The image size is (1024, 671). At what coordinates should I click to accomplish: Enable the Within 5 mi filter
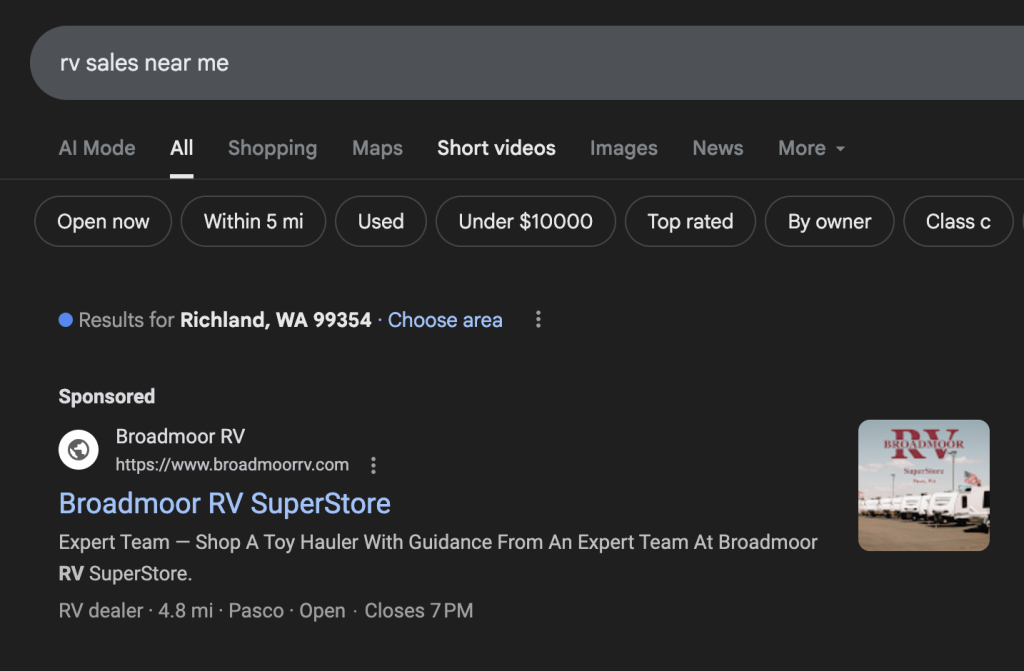click(x=253, y=222)
